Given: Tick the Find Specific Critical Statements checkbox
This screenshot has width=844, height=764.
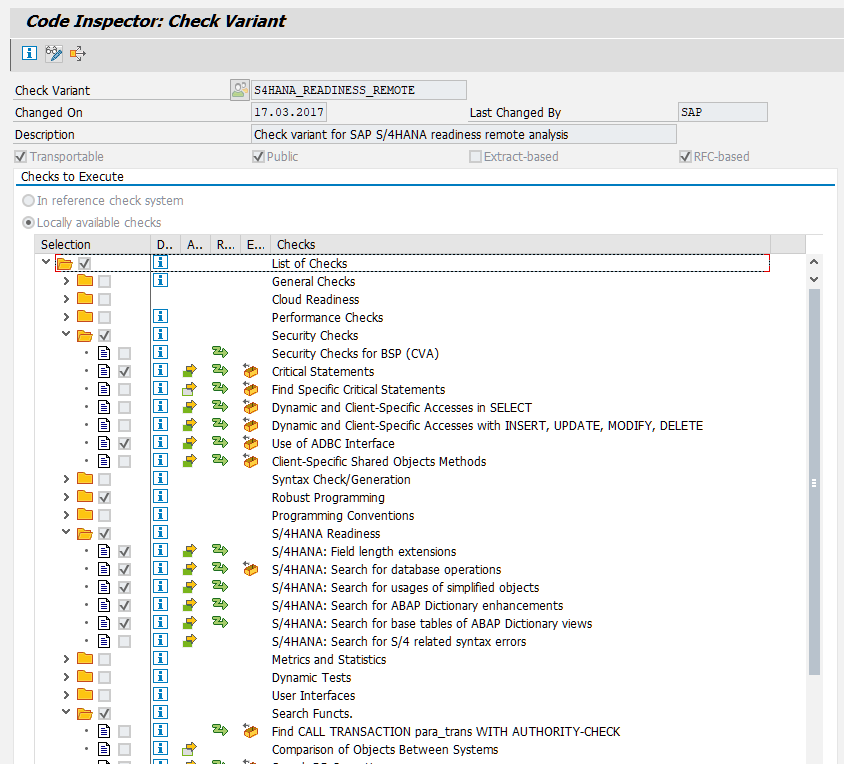Looking at the screenshot, I should point(124,389).
